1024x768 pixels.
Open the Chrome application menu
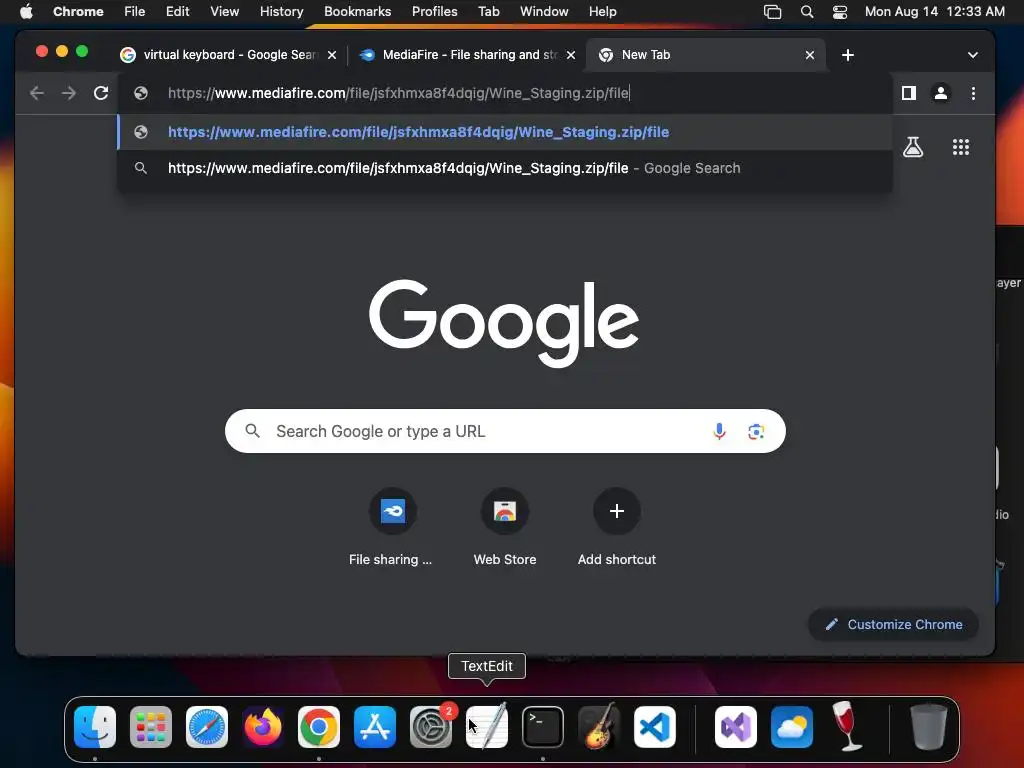click(78, 12)
